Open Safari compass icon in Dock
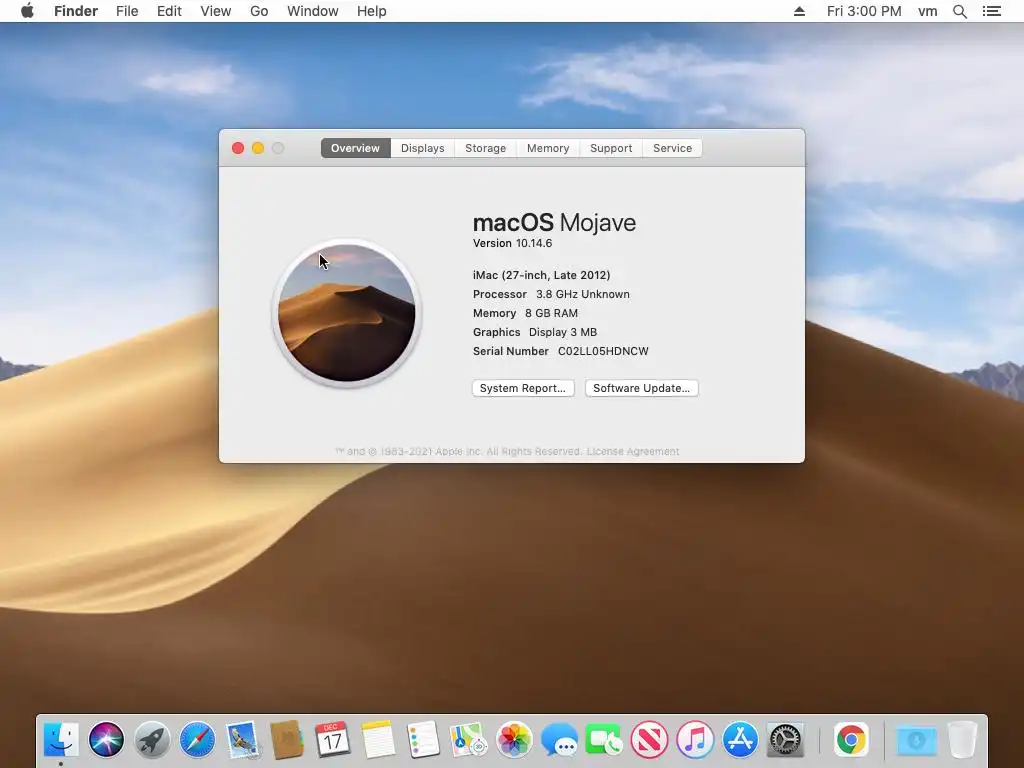The image size is (1024, 768). (197, 740)
